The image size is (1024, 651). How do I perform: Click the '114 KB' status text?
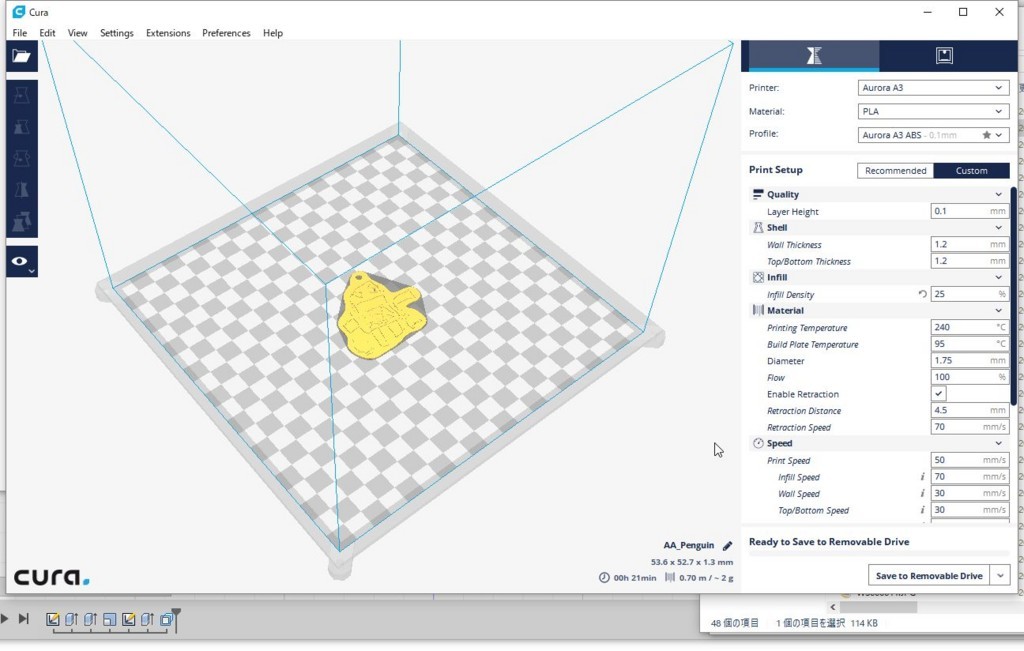pos(863,623)
